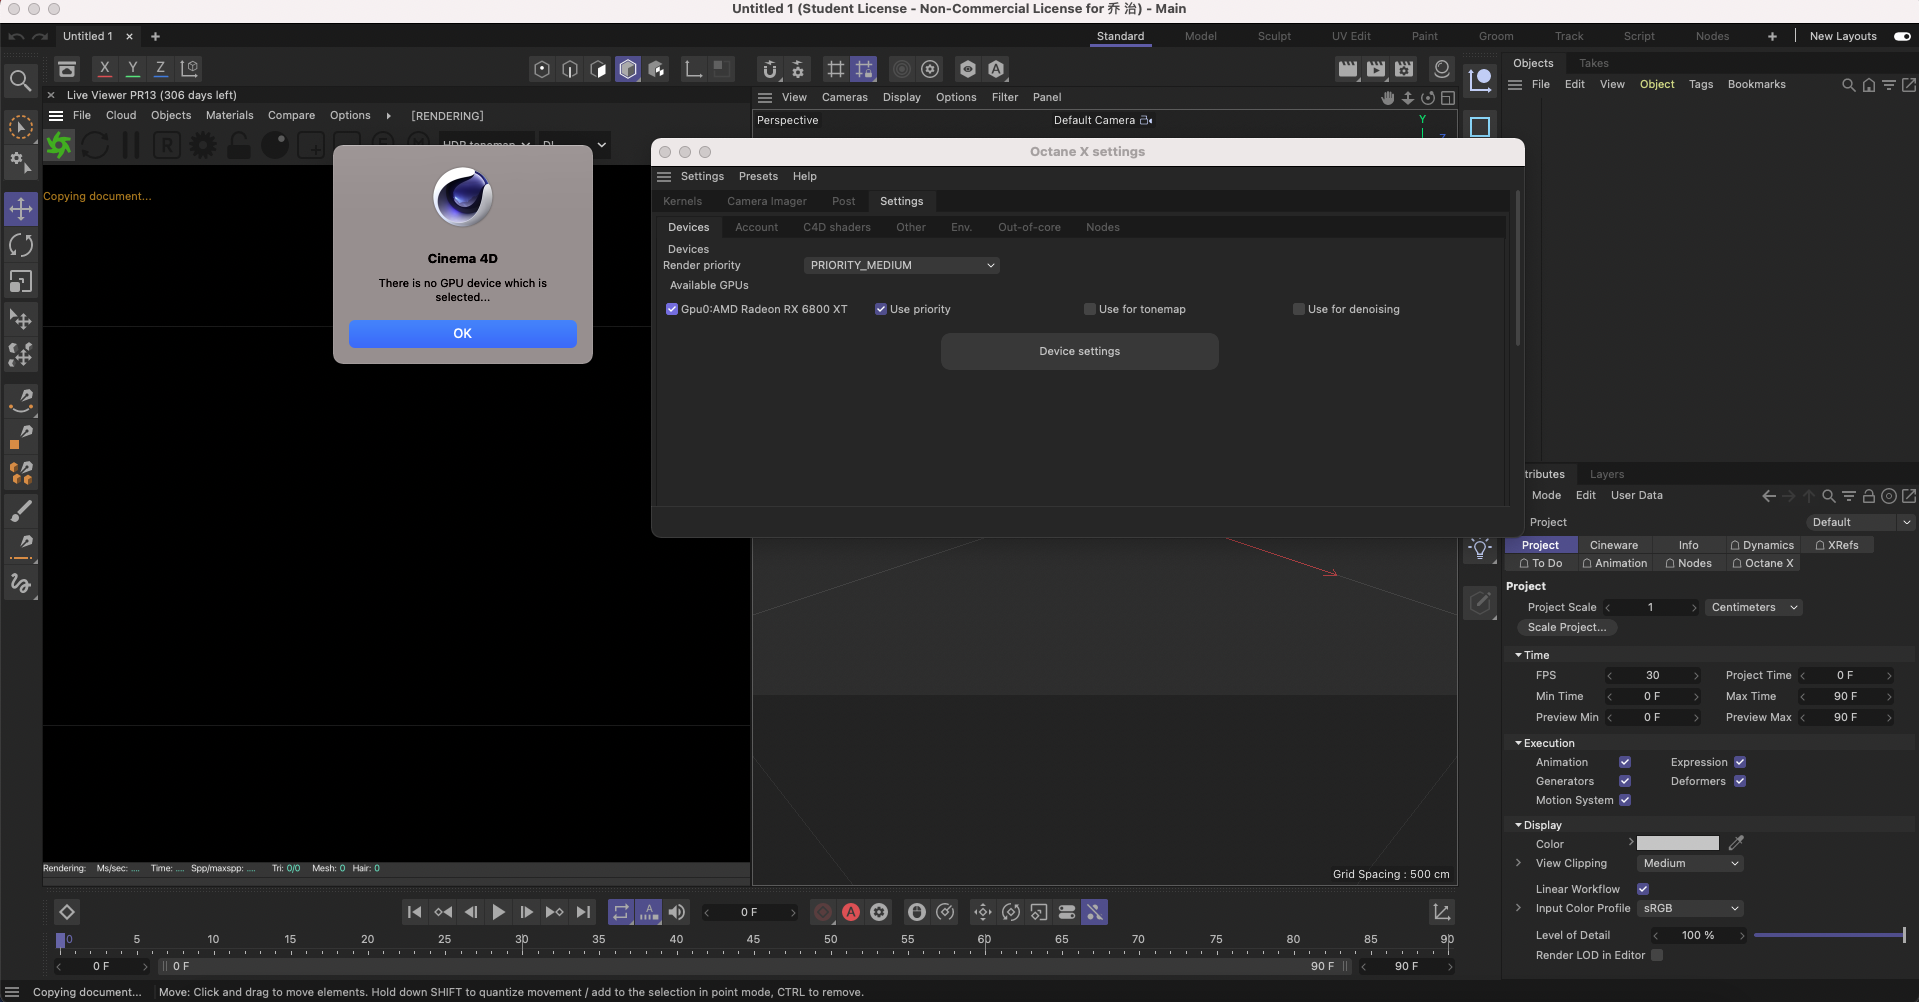1919x1002 pixels.
Task: Open the Project Default preset dropdown
Action: coord(1861,522)
